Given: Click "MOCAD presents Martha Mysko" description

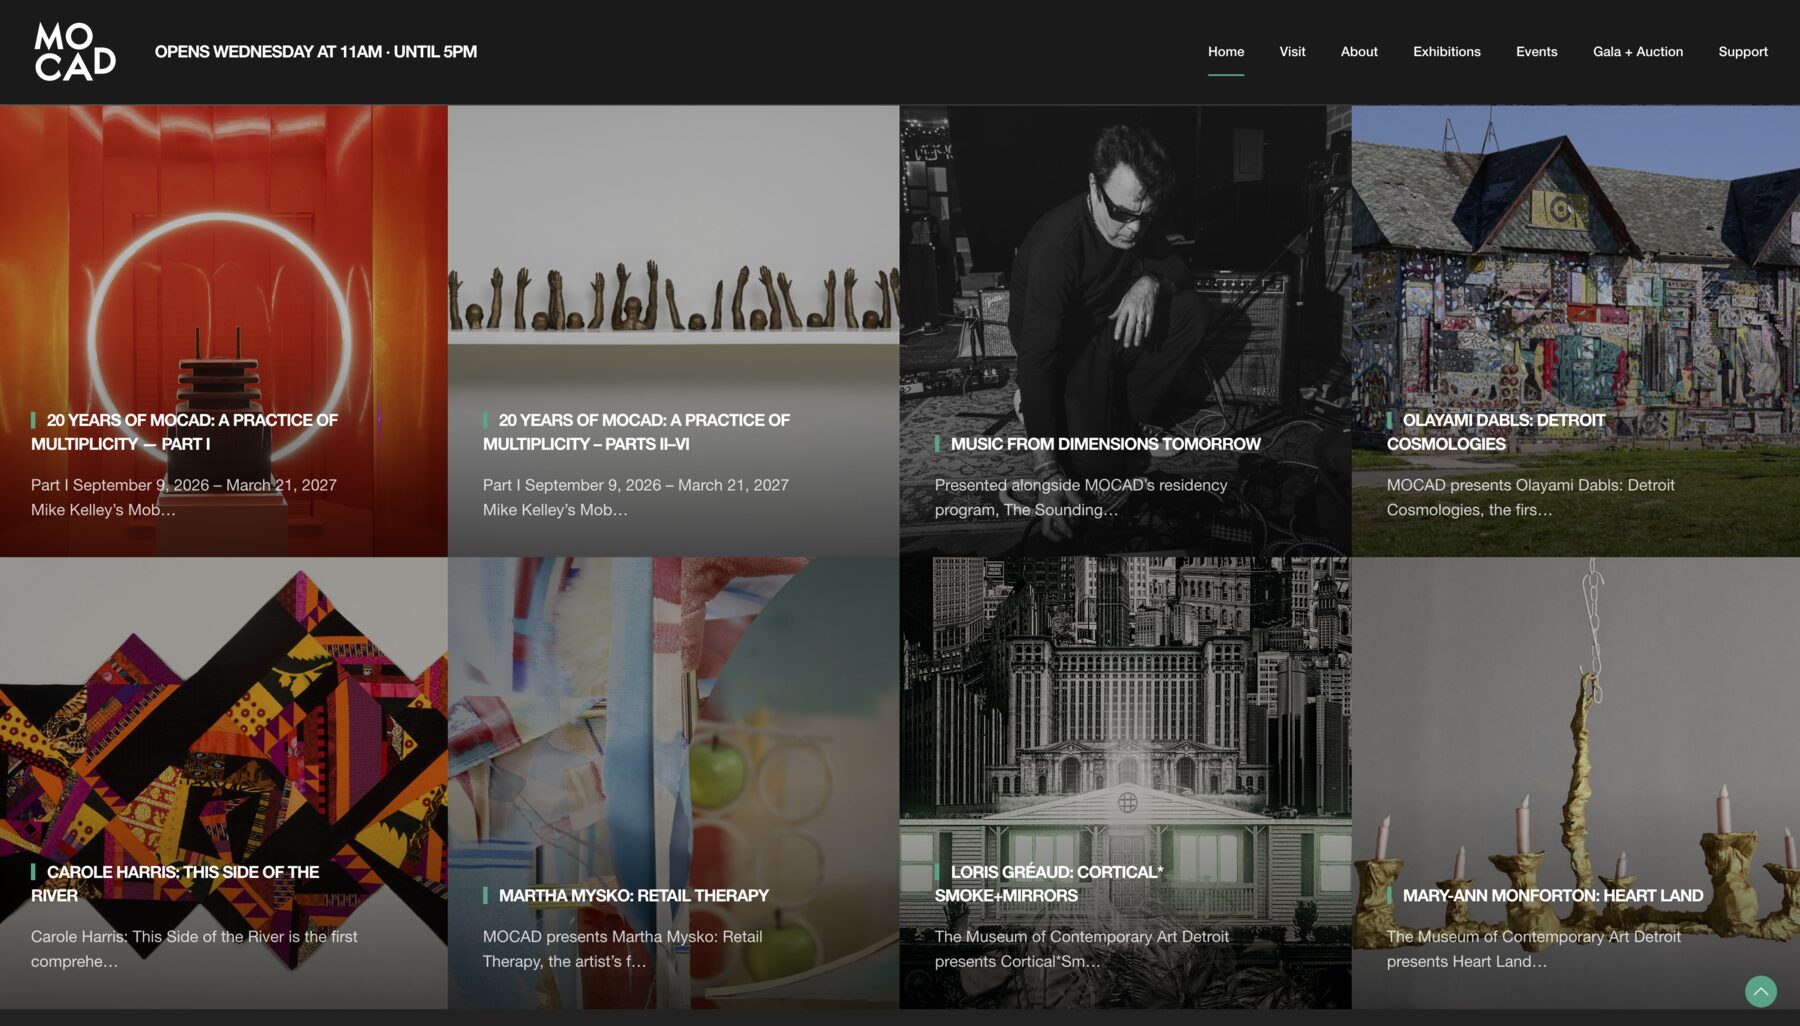Looking at the screenshot, I should pos(622,949).
